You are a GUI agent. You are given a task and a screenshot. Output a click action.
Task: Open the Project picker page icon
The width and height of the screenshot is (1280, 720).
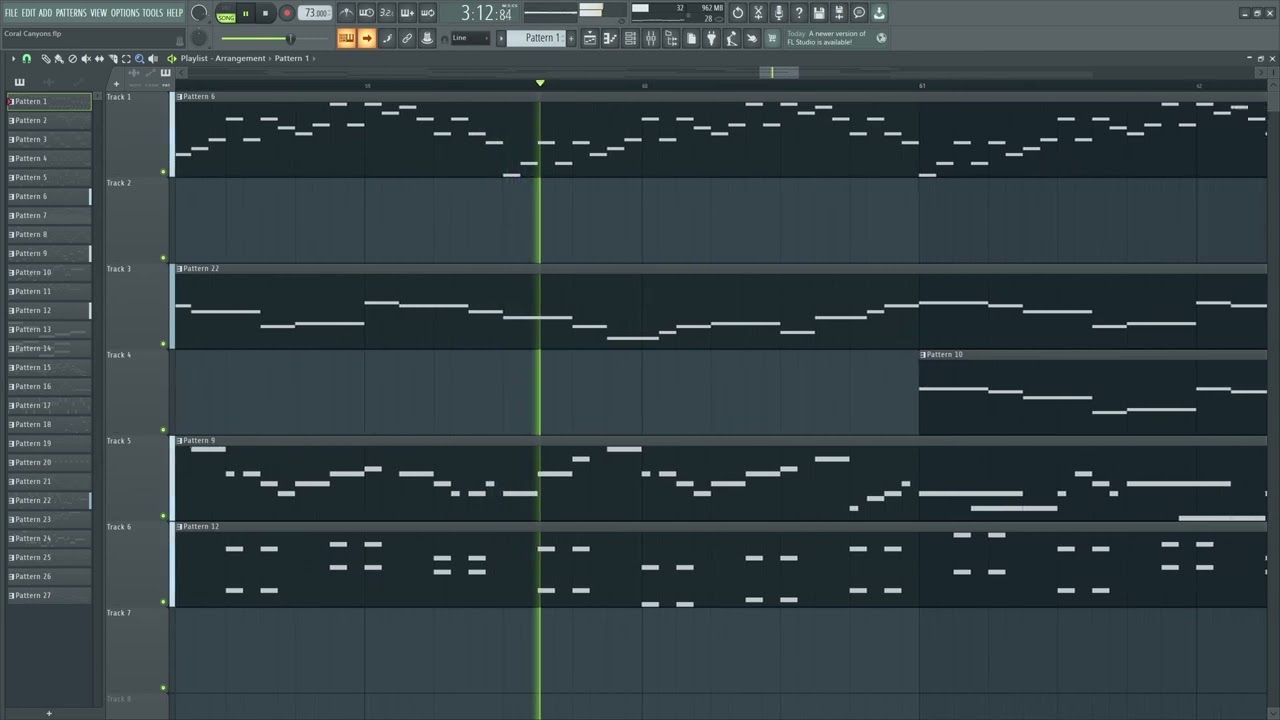click(691, 38)
